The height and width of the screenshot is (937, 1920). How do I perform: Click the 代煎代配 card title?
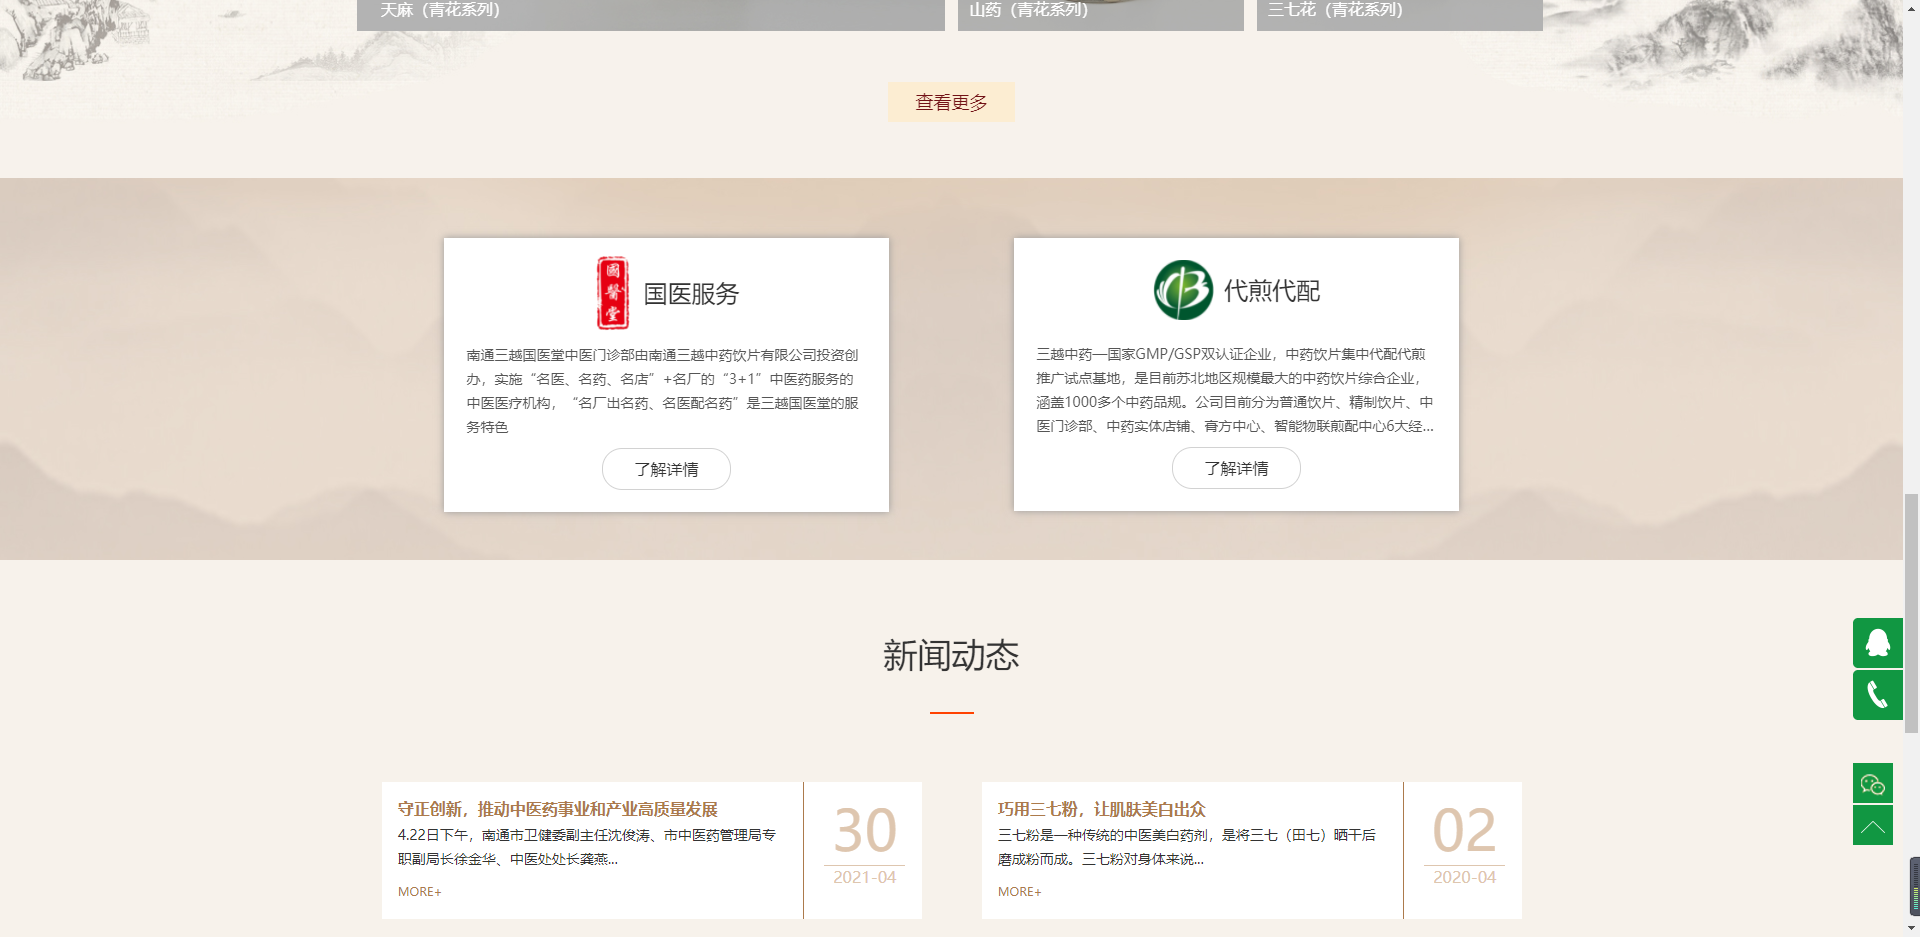point(1272,291)
